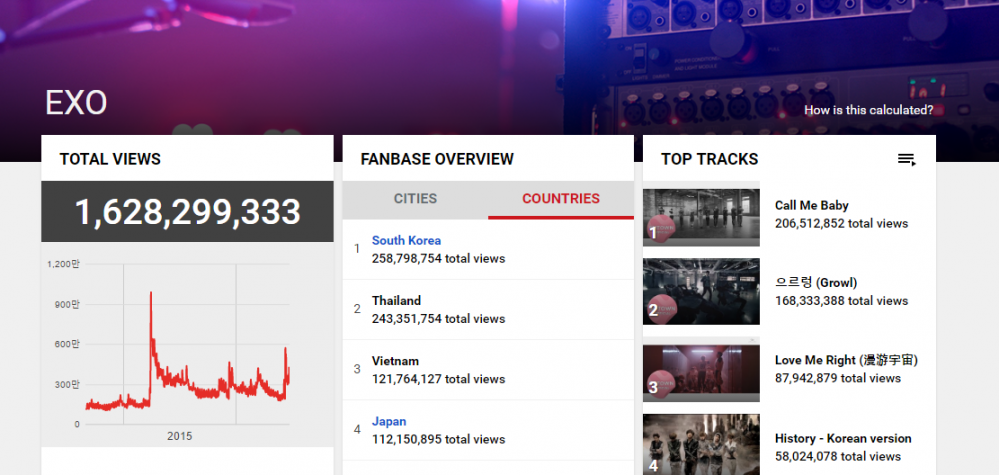Click the Love Me Right track title
The width and height of the screenshot is (999, 475).
[x=846, y=360]
